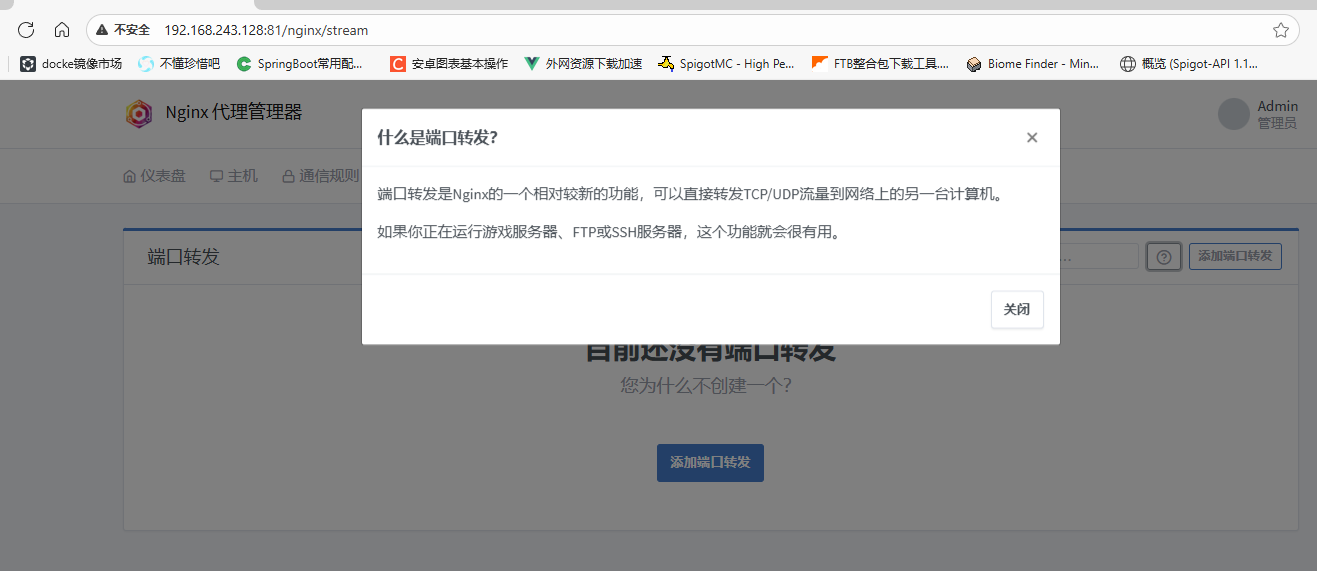Click the help question mark icon
This screenshot has width=1317, height=571.
coord(1163,257)
